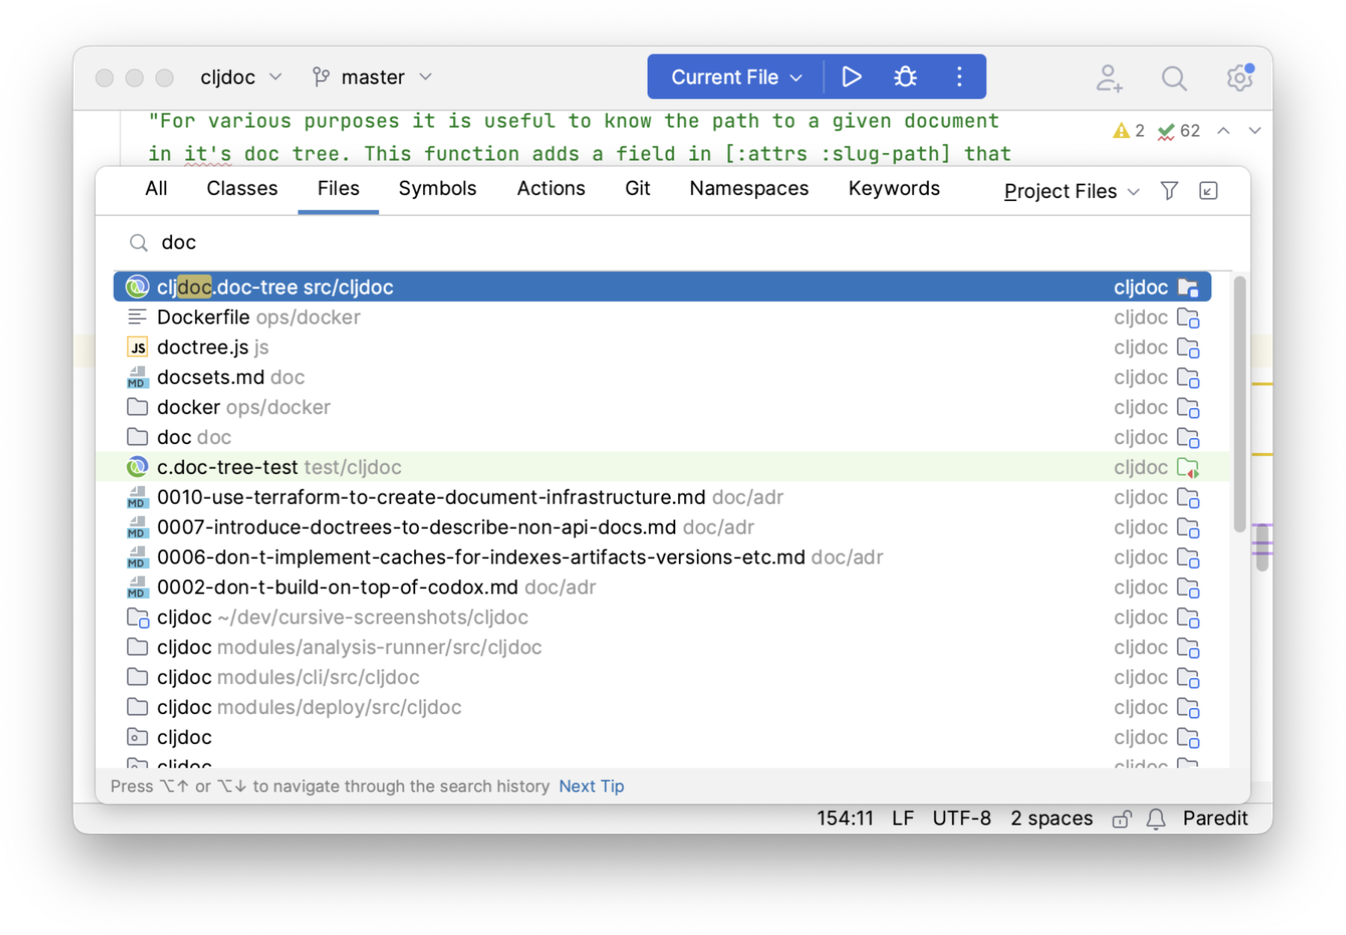Select c.doc-tree-test result
Image resolution: width=1346 pixels, height=935 pixels.
click(x=662, y=467)
